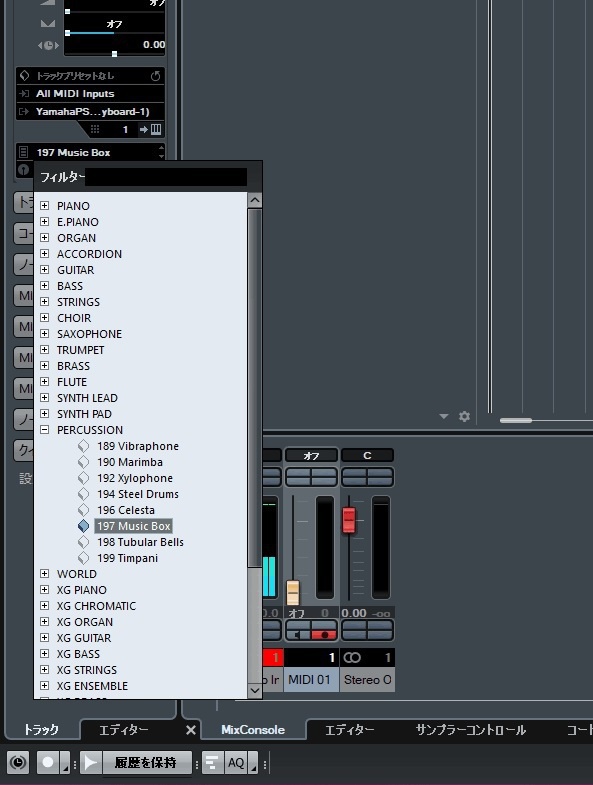Switch to the サンプラーコントロール tab

[470, 730]
